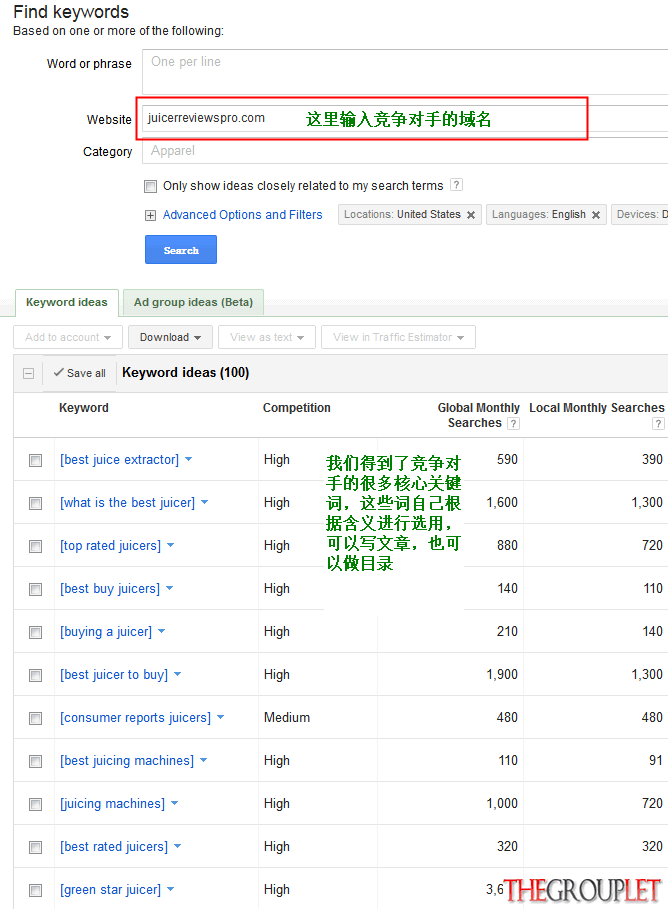668x909 pixels.
Task: Sort by the Competition column header
Action: [x=296, y=408]
